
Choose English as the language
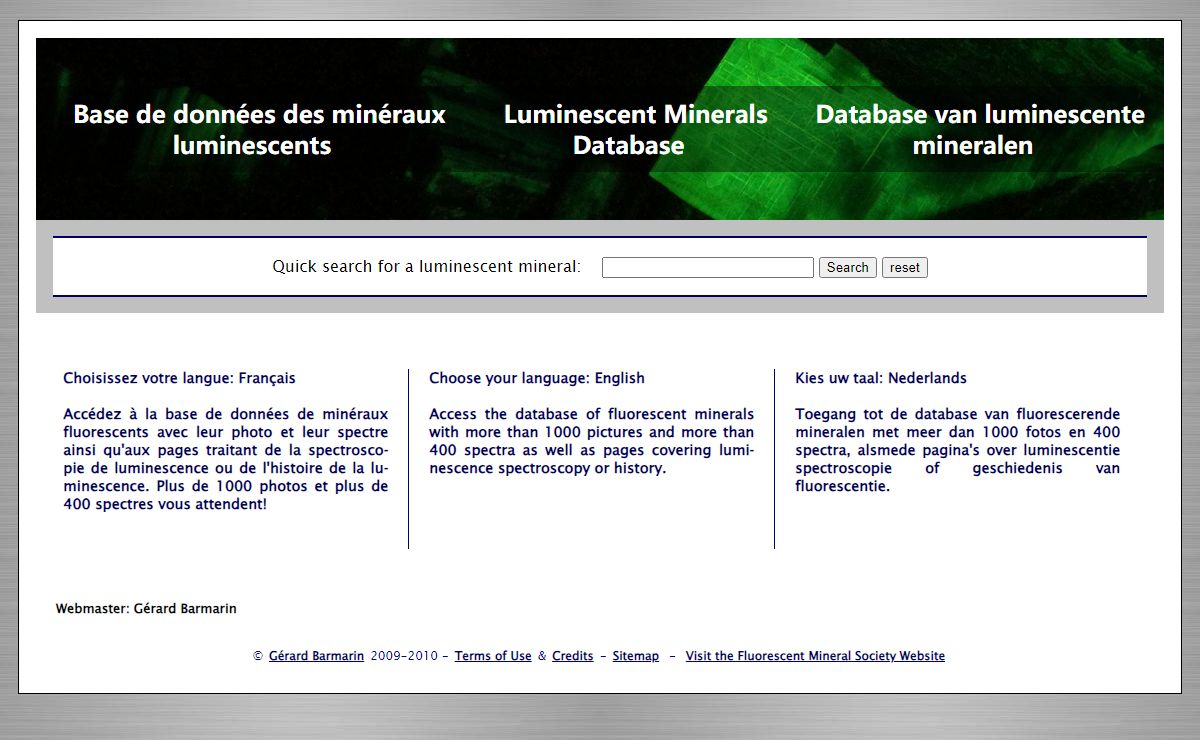point(537,378)
